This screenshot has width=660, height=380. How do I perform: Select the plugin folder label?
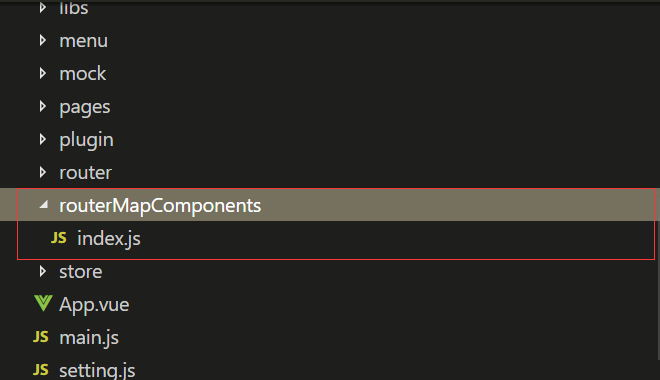tap(86, 140)
